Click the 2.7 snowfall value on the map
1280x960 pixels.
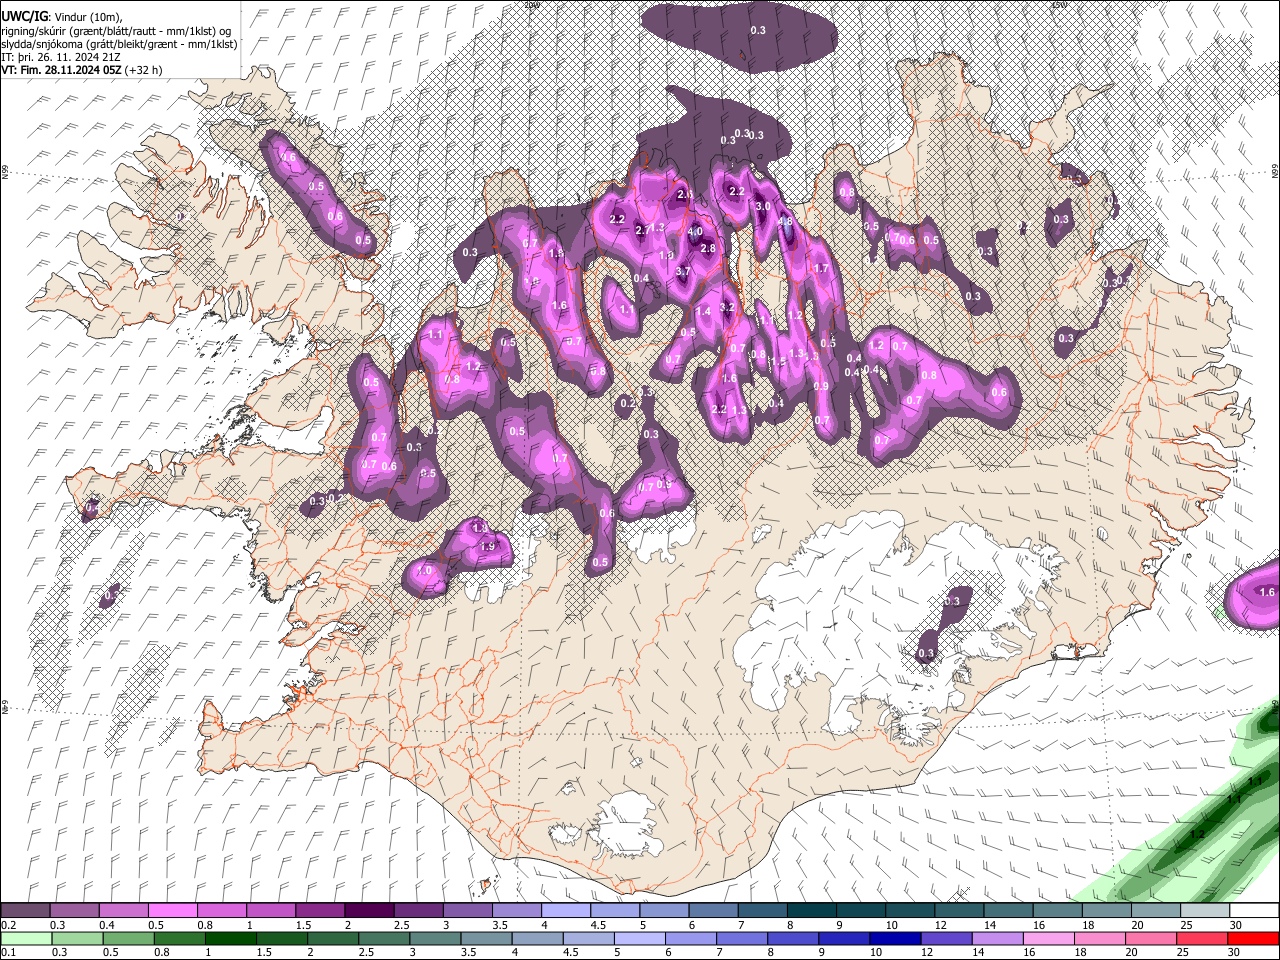pyautogui.click(x=642, y=230)
